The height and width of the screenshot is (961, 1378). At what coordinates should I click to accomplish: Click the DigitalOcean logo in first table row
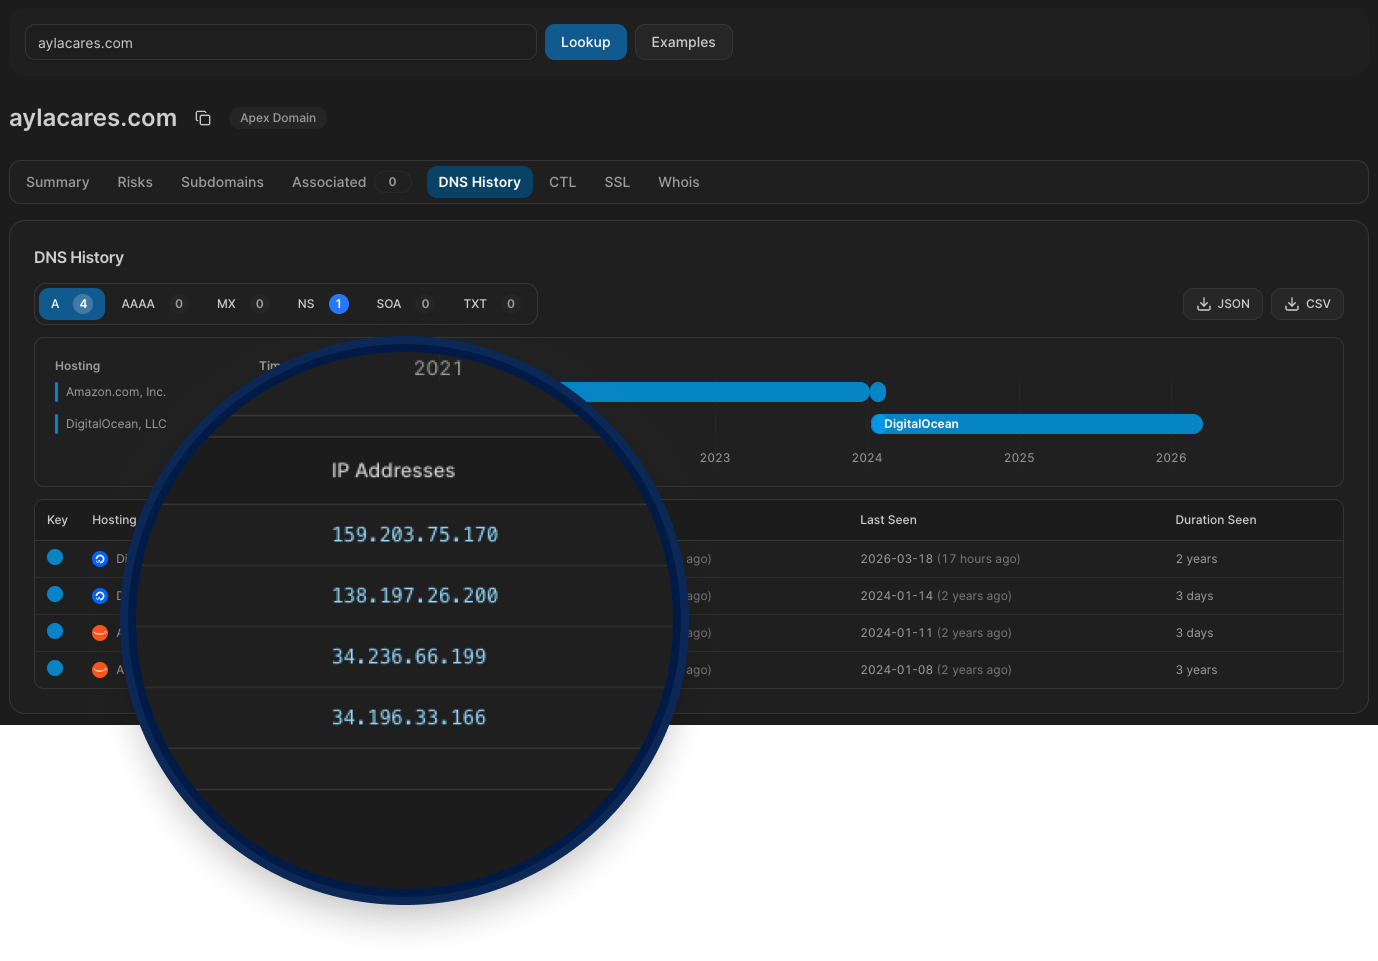pyautogui.click(x=100, y=559)
